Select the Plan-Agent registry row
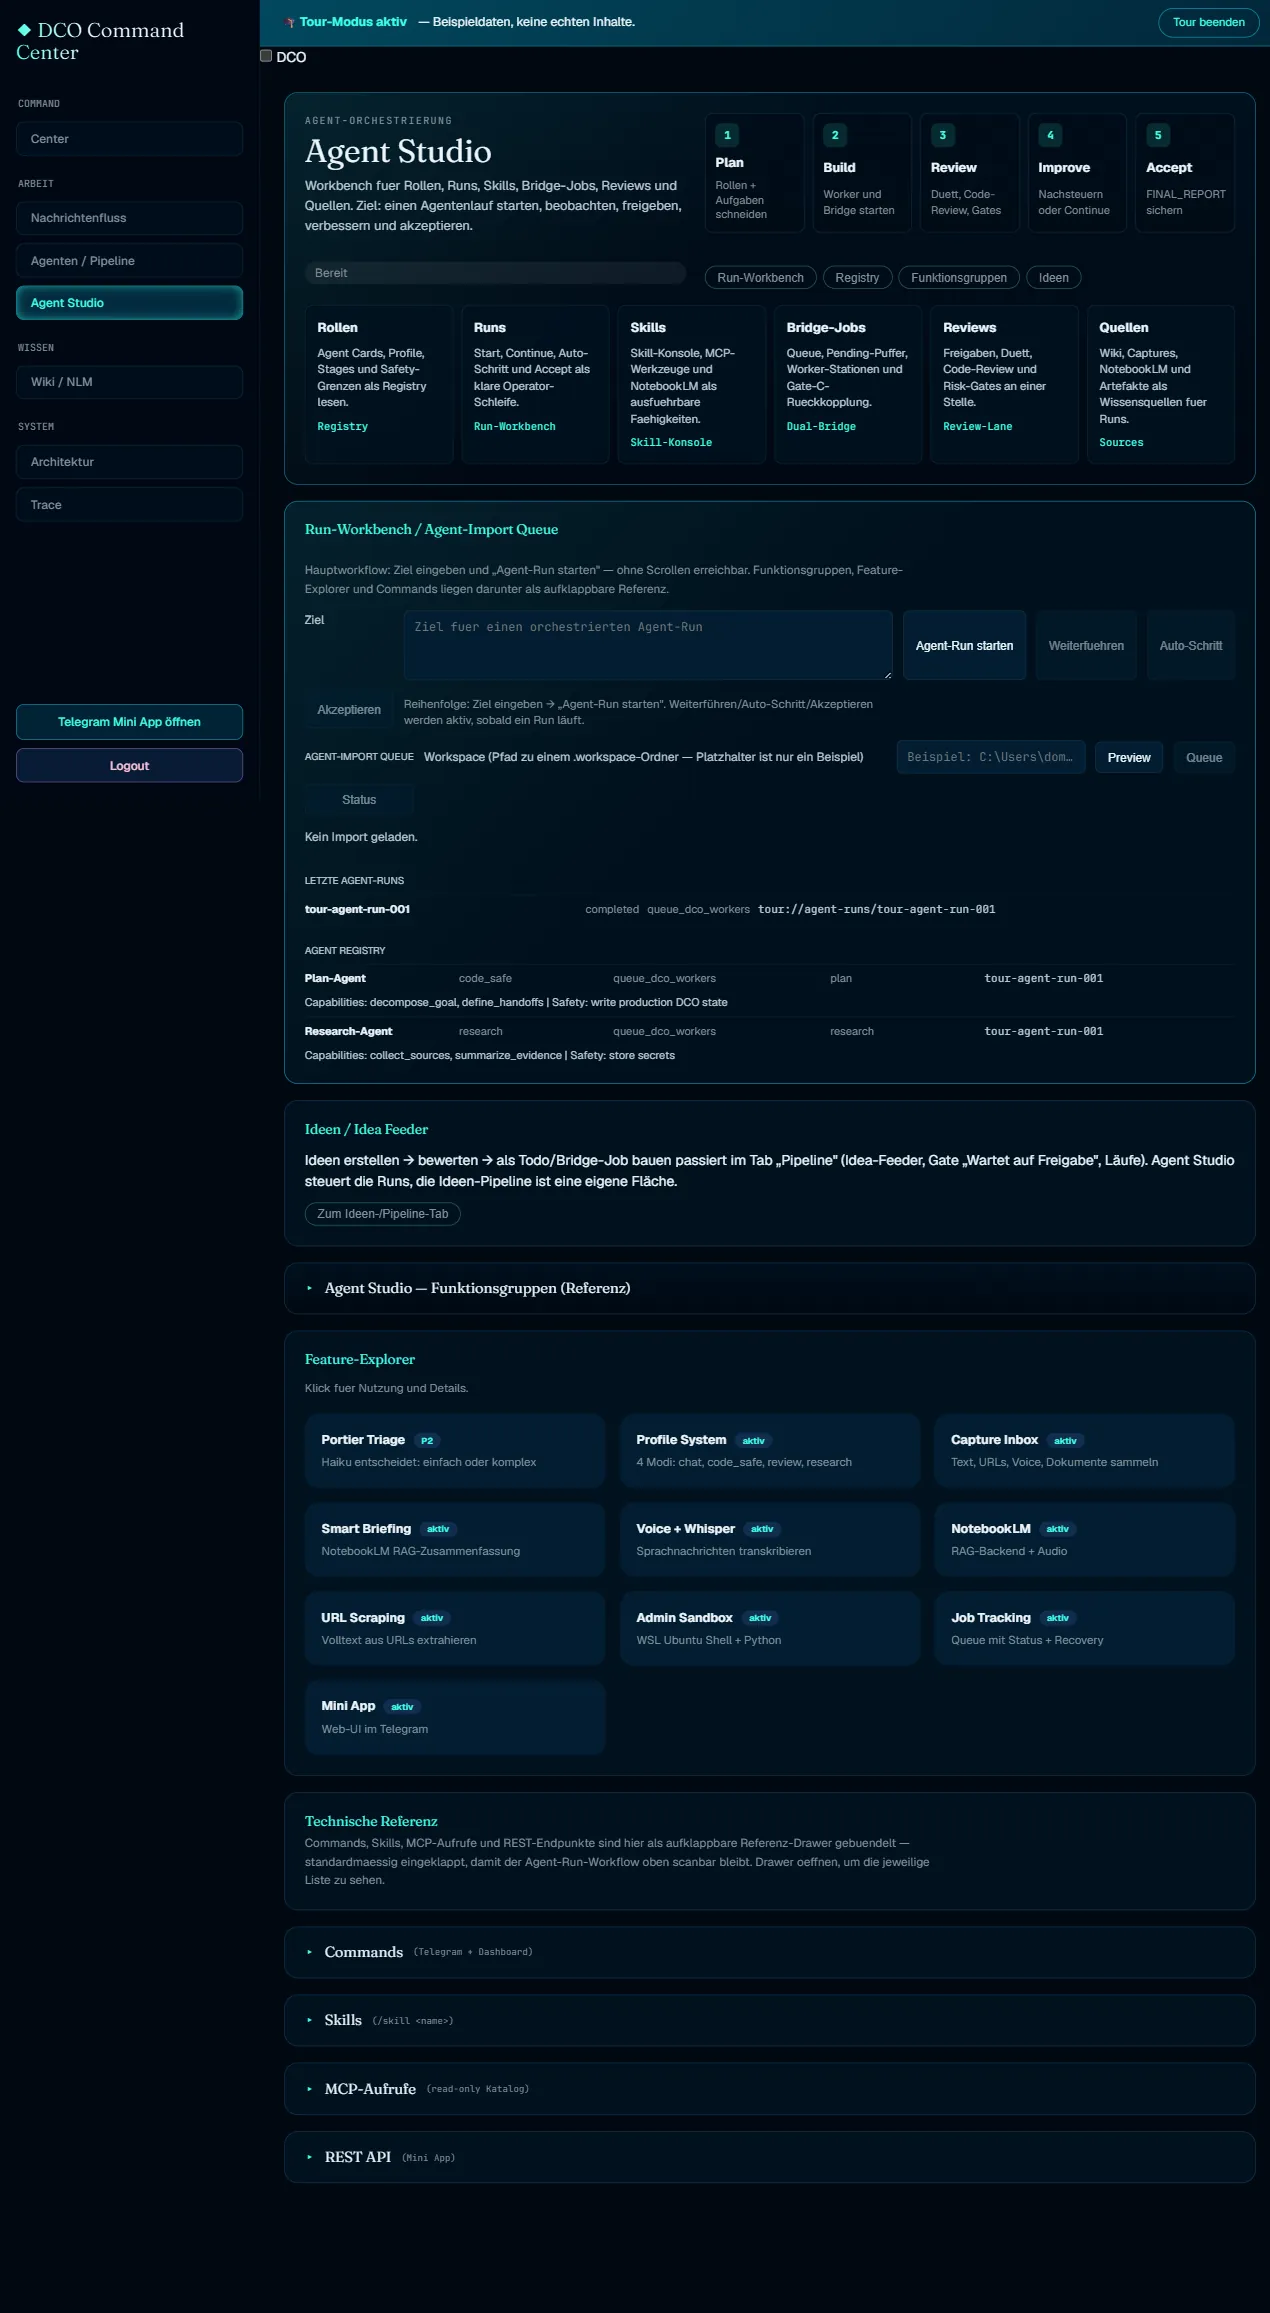This screenshot has width=1270, height=2313. coord(769,990)
